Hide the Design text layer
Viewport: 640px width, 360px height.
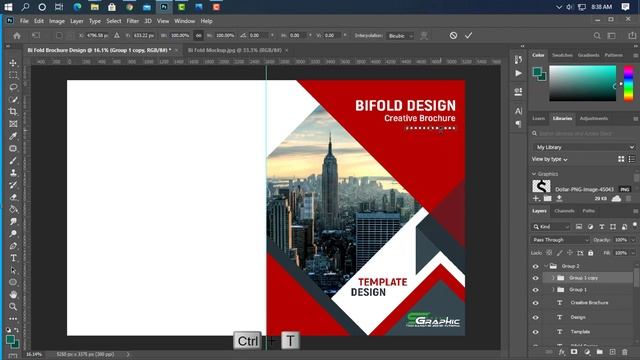[x=536, y=317]
